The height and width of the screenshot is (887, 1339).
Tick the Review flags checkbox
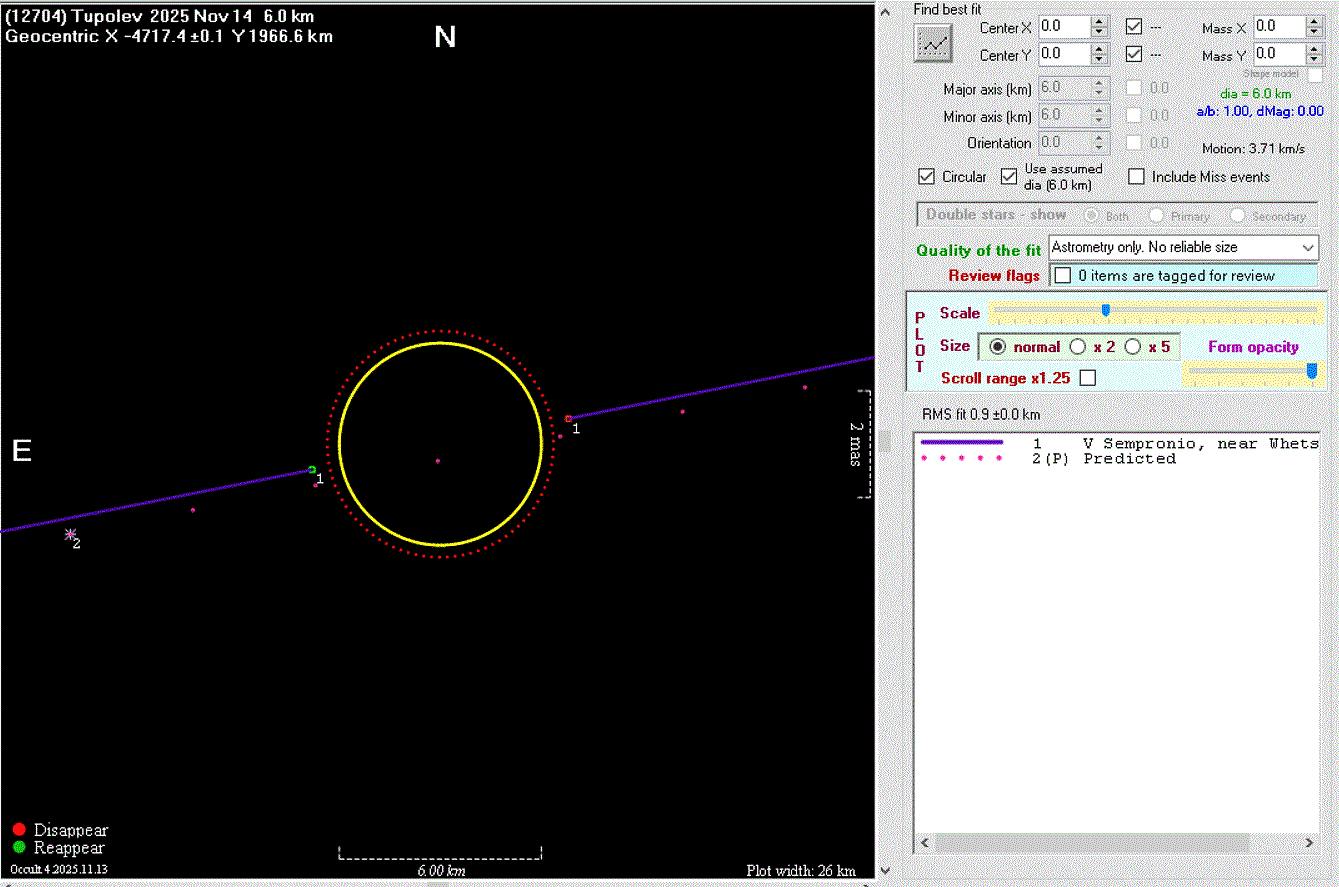(x=1063, y=275)
